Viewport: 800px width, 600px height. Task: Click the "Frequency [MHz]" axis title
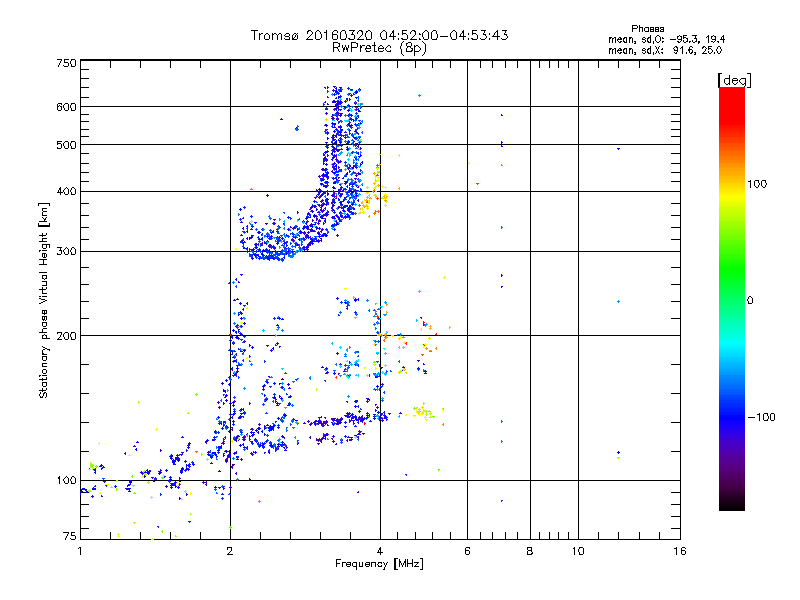point(379,564)
